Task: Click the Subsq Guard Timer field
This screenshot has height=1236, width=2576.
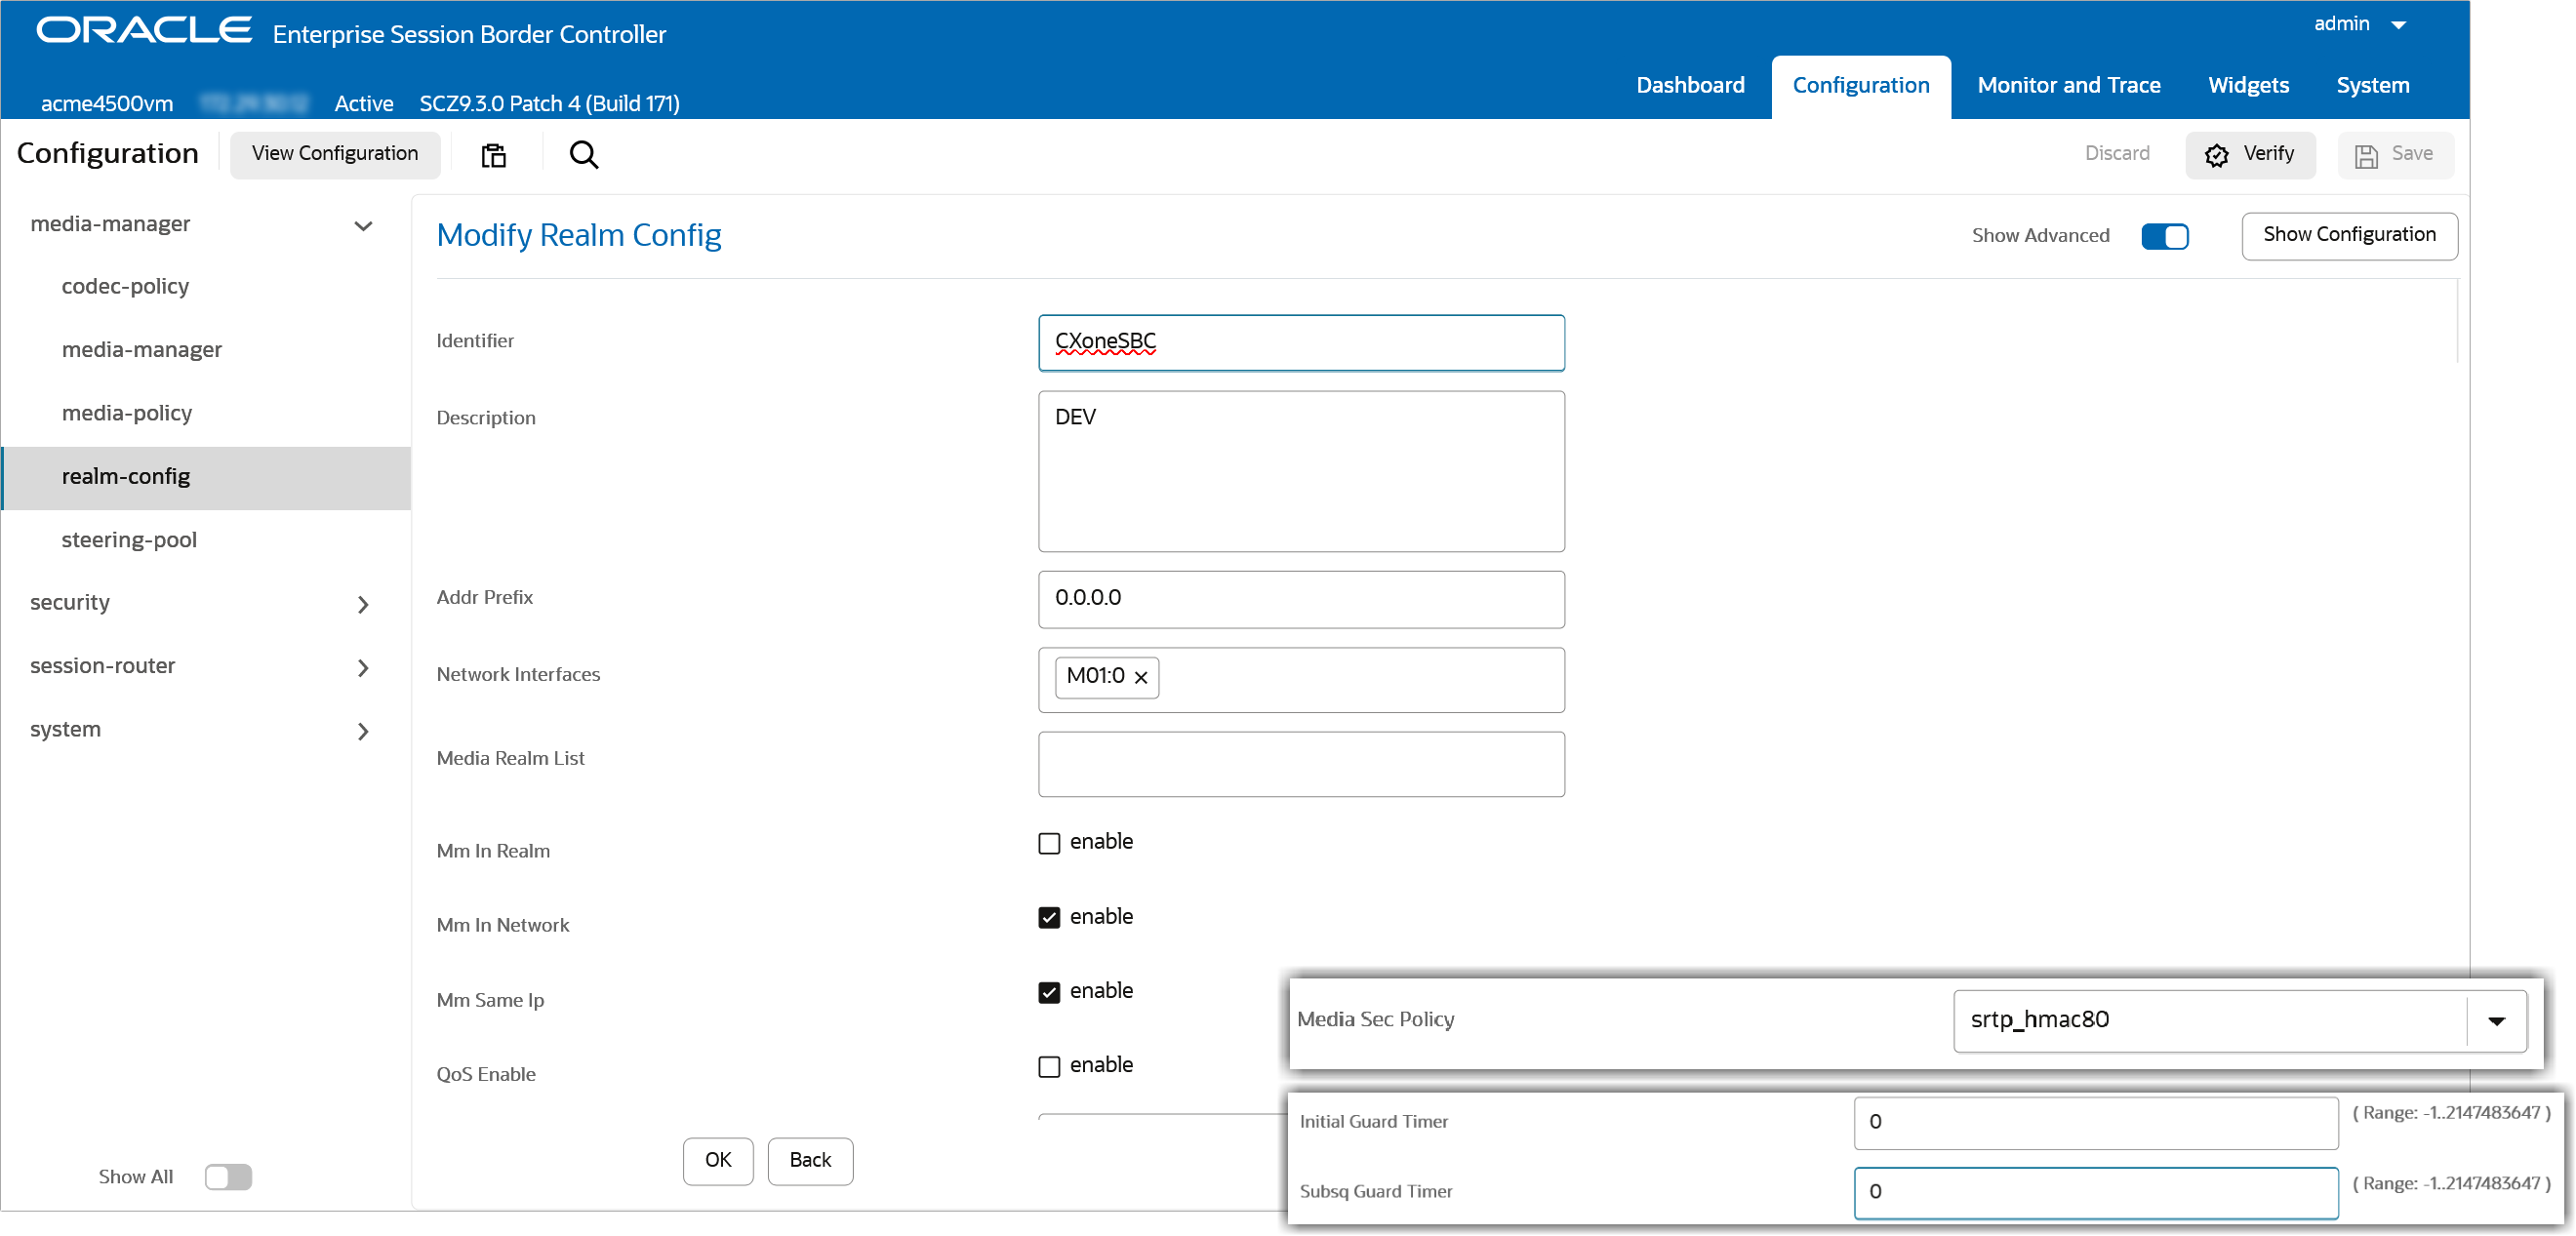Action: [x=2095, y=1192]
